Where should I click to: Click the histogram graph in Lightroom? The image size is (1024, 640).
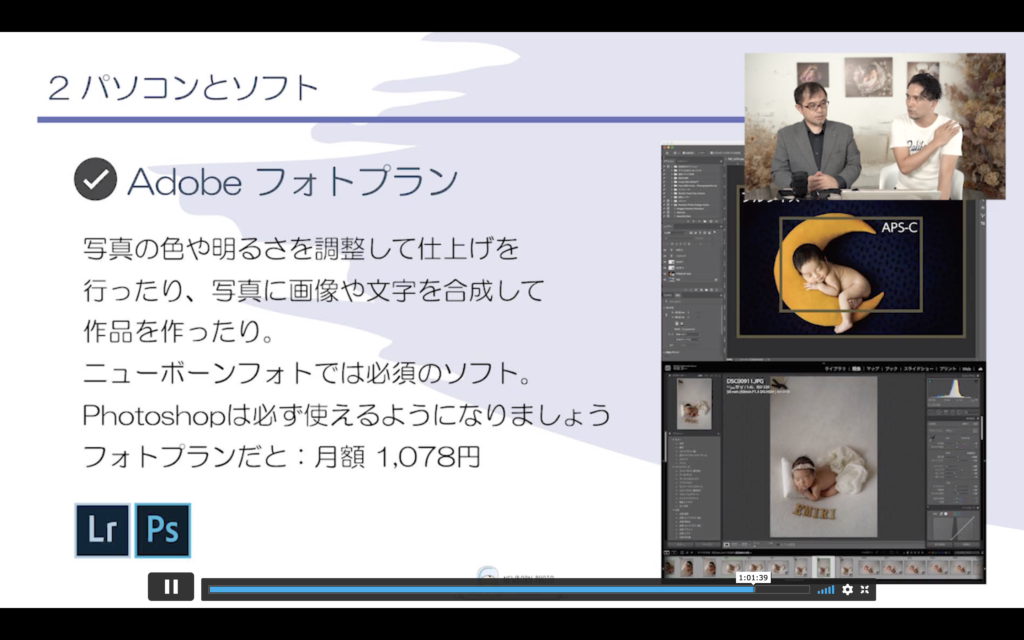[953, 390]
